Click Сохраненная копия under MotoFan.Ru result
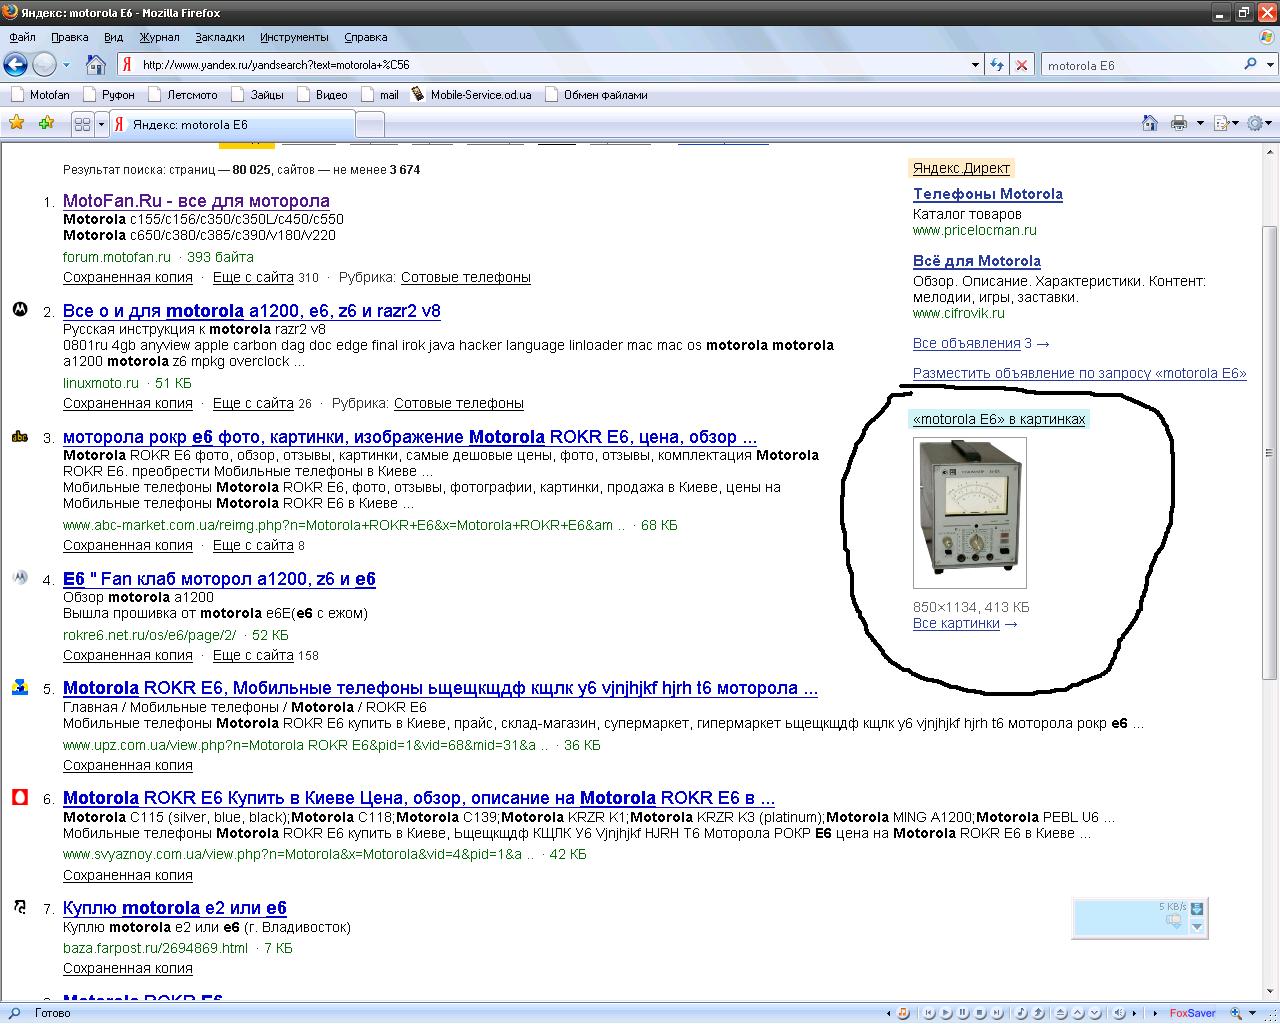 coord(128,277)
